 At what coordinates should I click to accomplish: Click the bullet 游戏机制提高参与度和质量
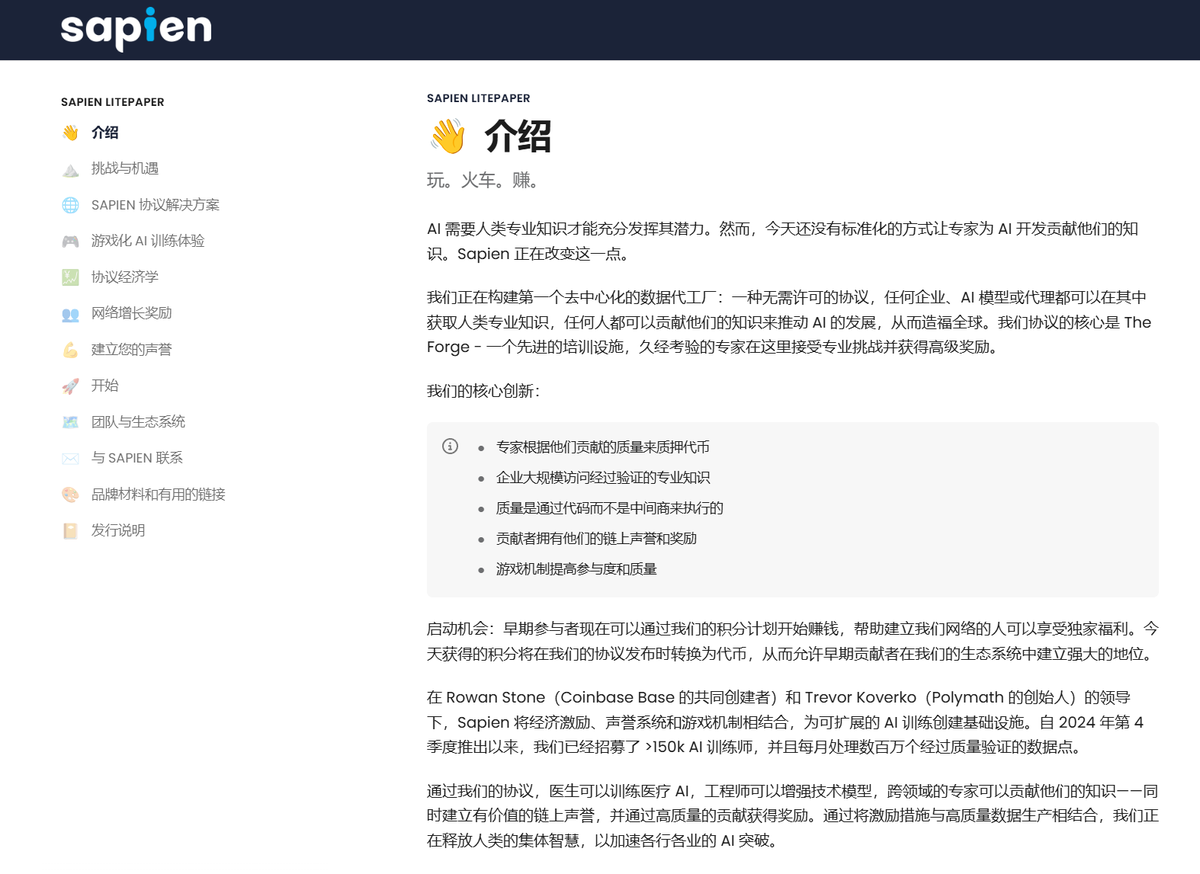(x=577, y=569)
